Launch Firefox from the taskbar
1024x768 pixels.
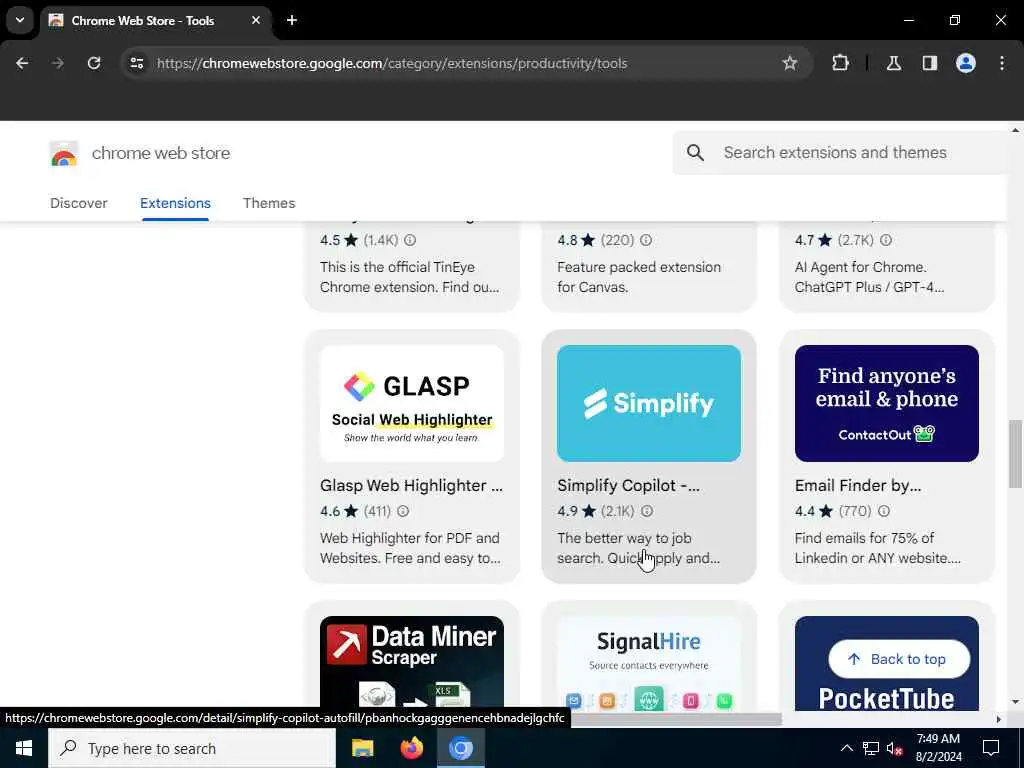click(x=411, y=748)
